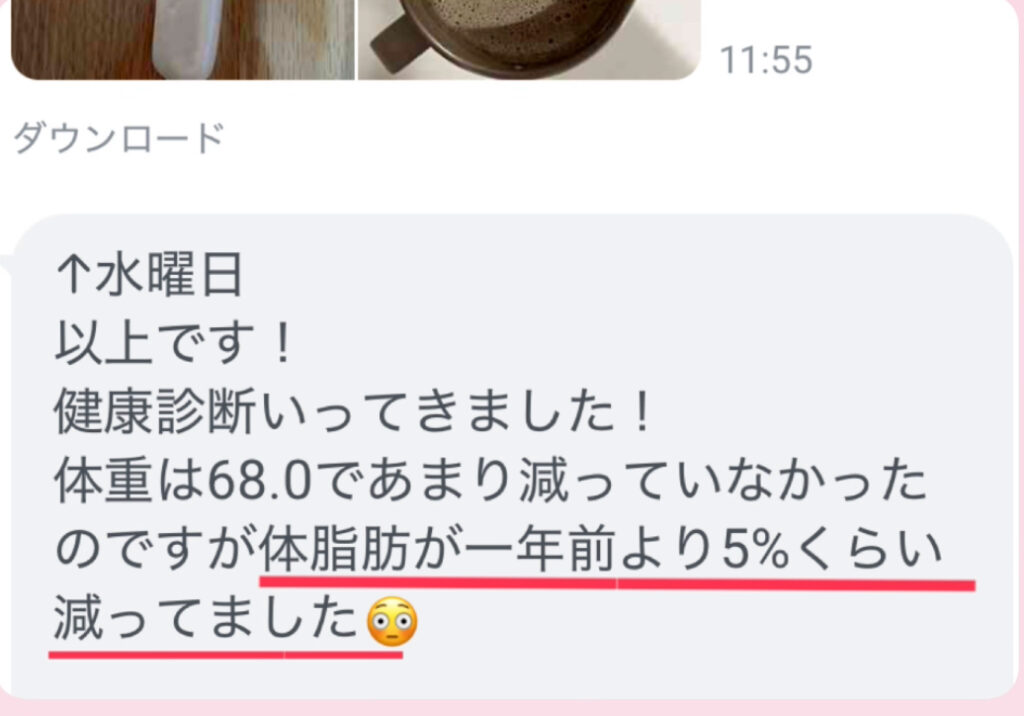Click the 健康診断いってきました！ line
Screen dimensions: 1024x716
353,412
